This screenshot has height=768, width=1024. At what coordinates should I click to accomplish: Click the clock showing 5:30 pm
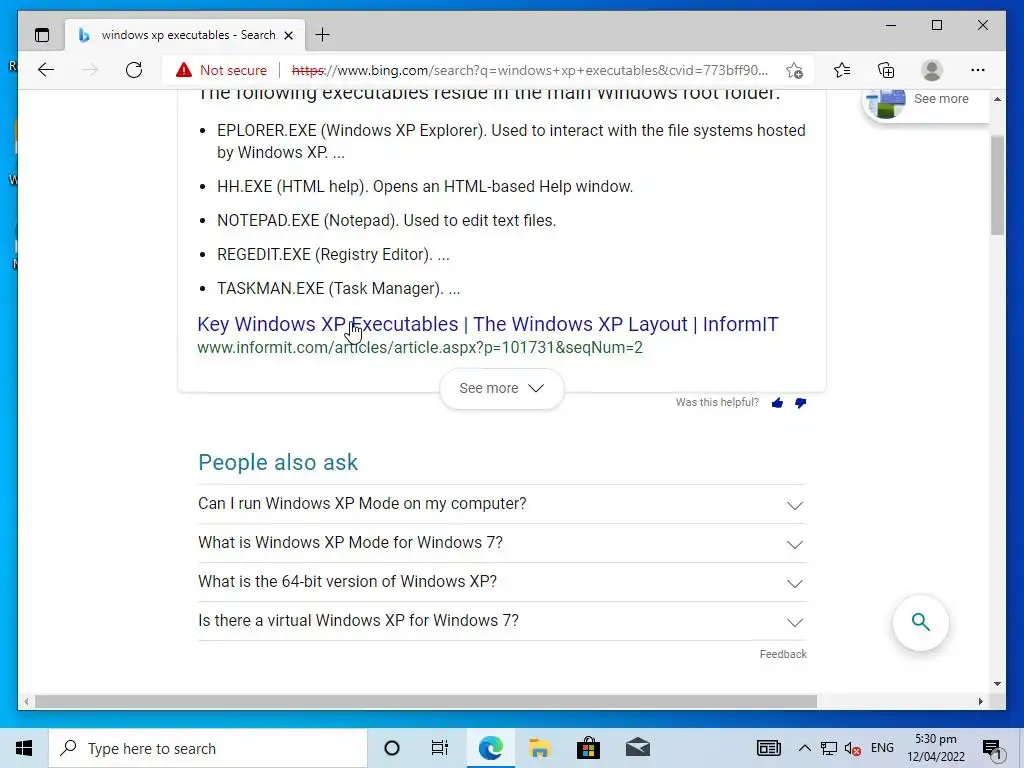coord(936,748)
